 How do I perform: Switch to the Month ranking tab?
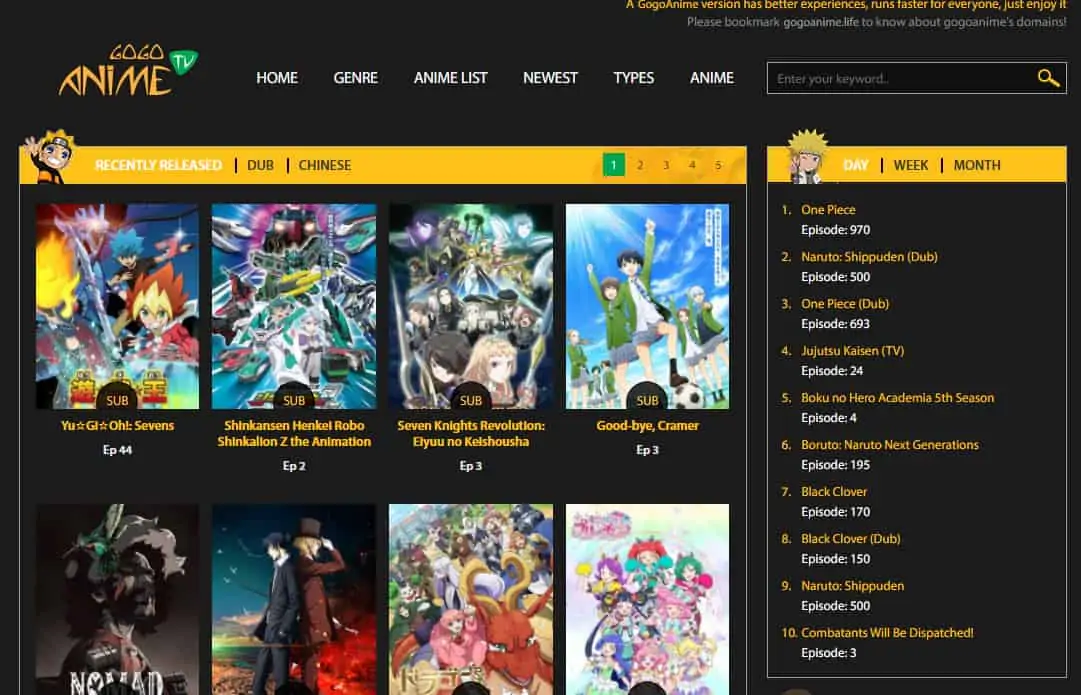tap(977, 165)
